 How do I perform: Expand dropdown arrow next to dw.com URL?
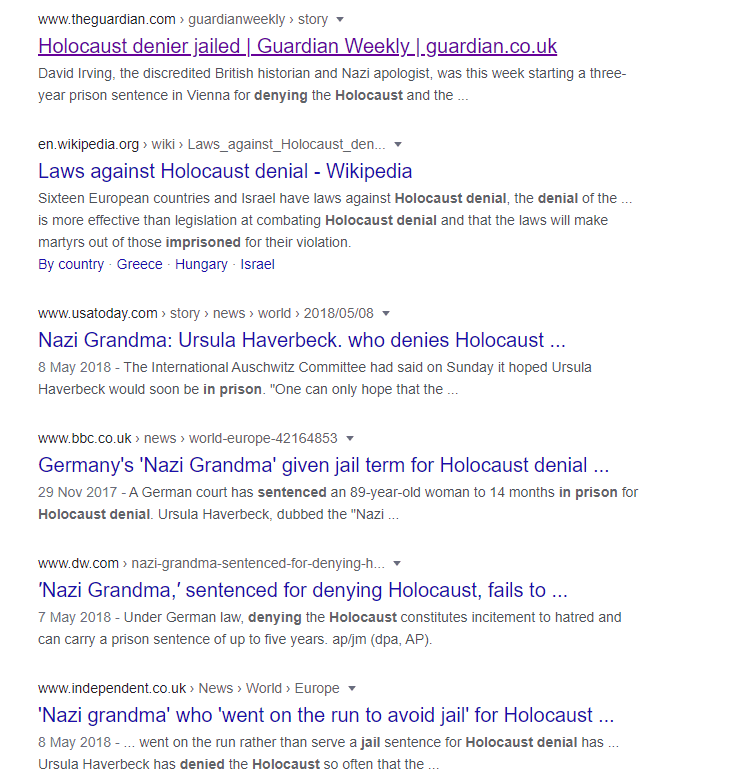(x=397, y=563)
